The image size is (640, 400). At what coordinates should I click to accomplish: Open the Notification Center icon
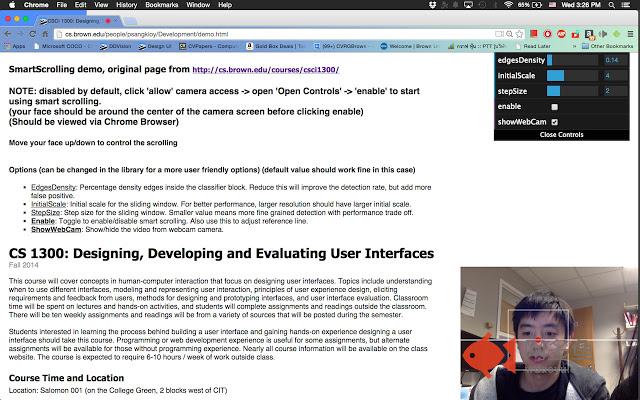tap(625, 5)
